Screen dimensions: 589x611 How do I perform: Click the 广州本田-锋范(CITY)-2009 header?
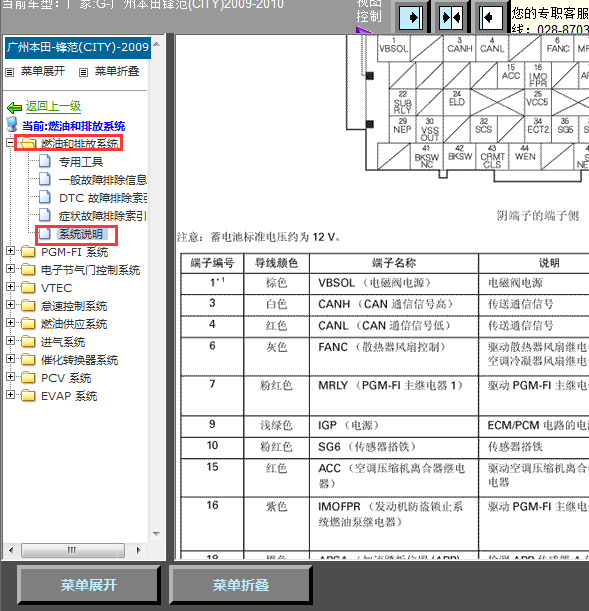(78, 48)
